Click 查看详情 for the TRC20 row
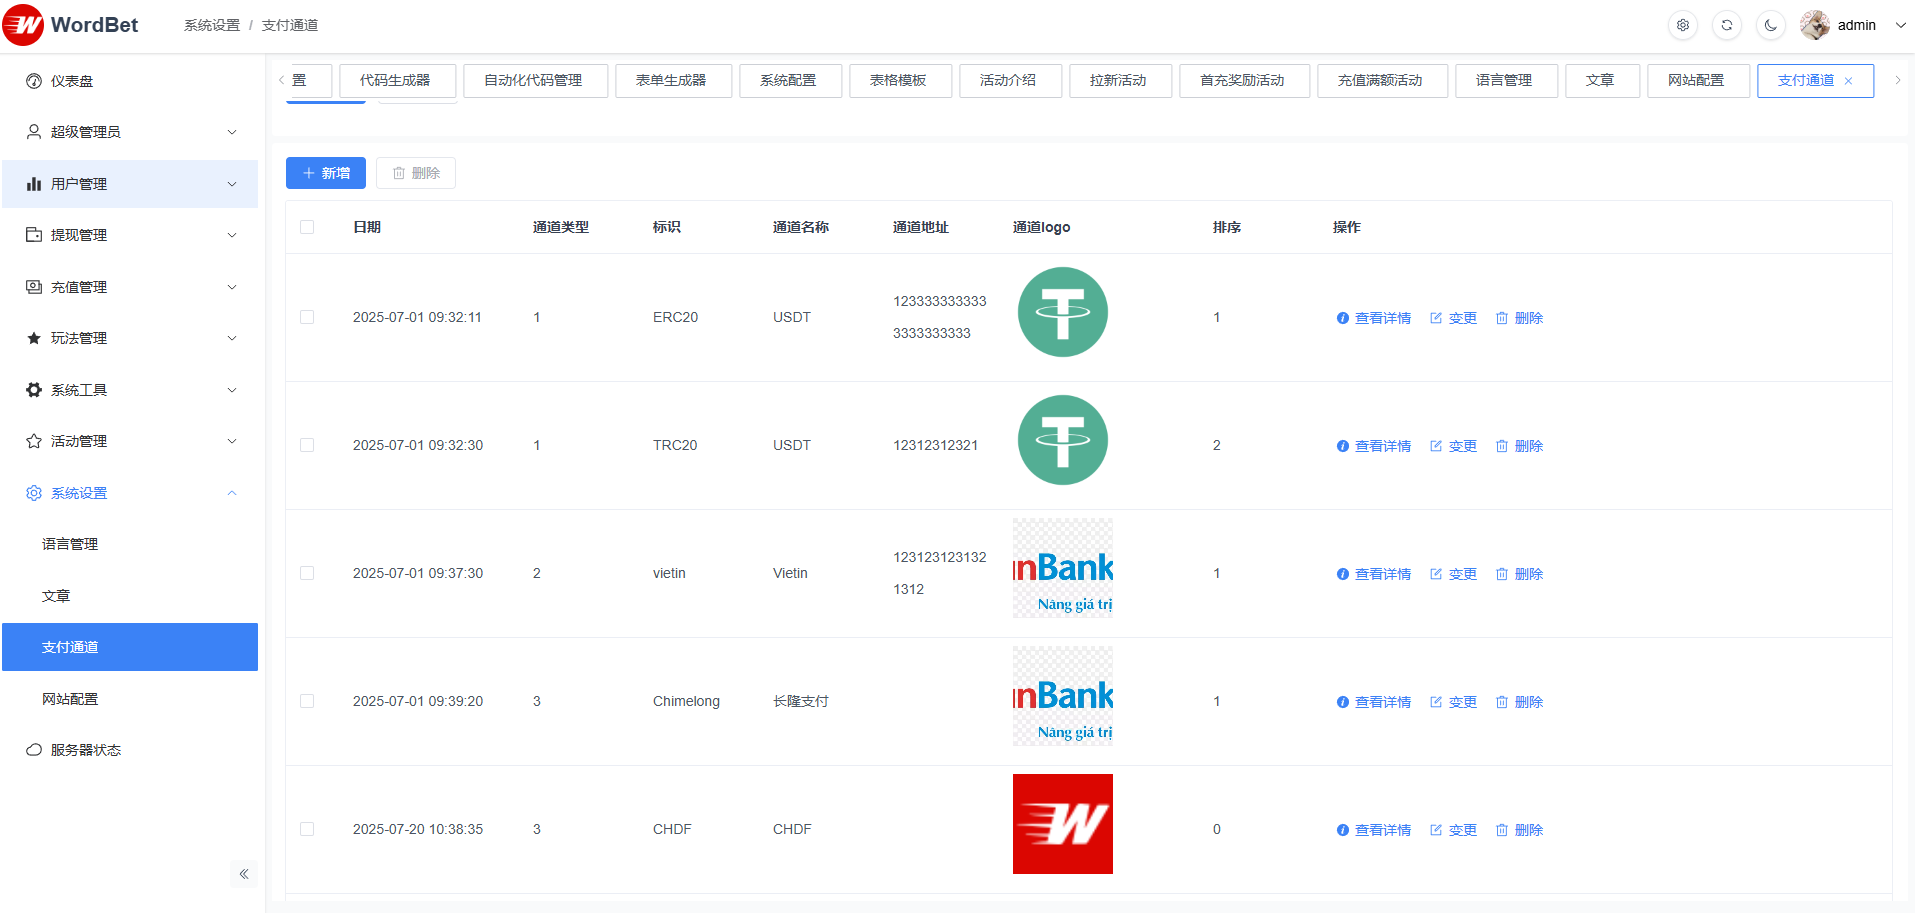Viewport: 1915px width, 913px height. pyautogui.click(x=1374, y=446)
